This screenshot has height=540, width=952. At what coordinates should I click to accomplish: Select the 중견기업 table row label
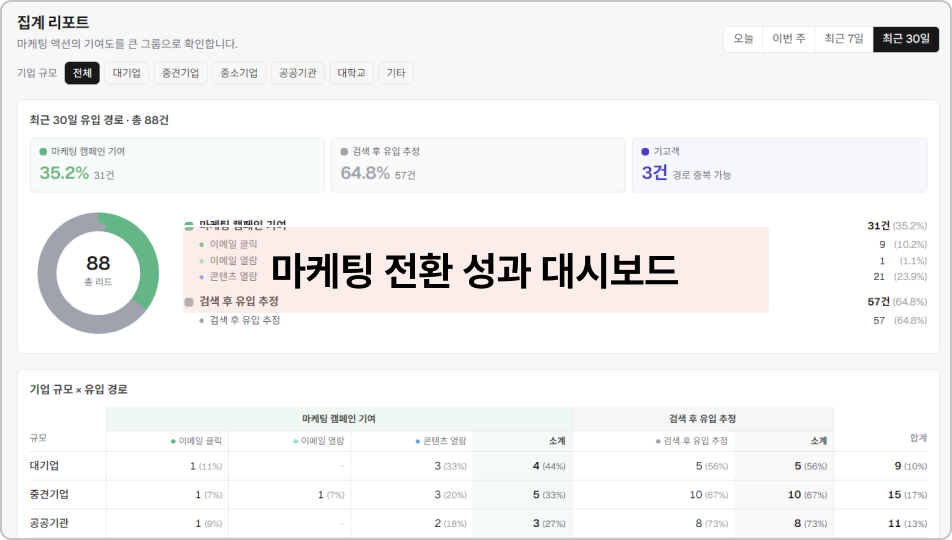49,494
